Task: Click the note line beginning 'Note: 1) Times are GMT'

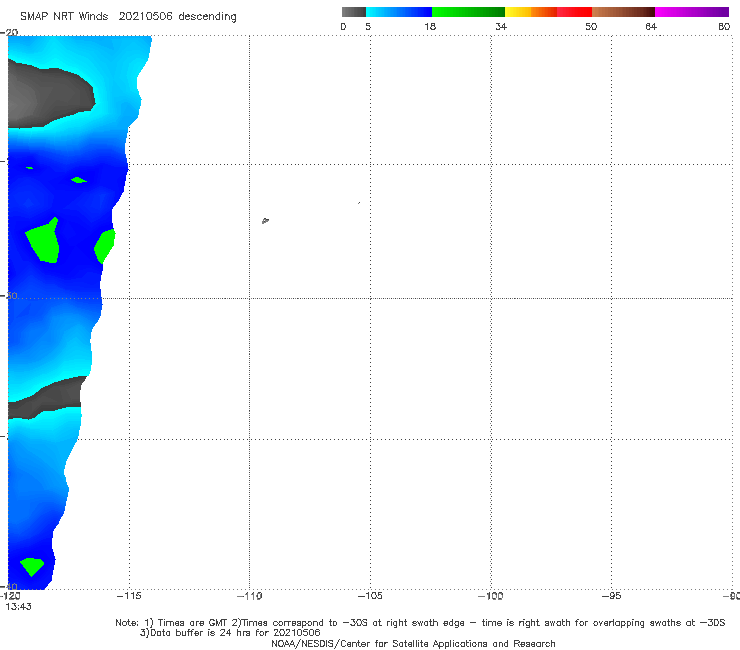Action: 420,623
